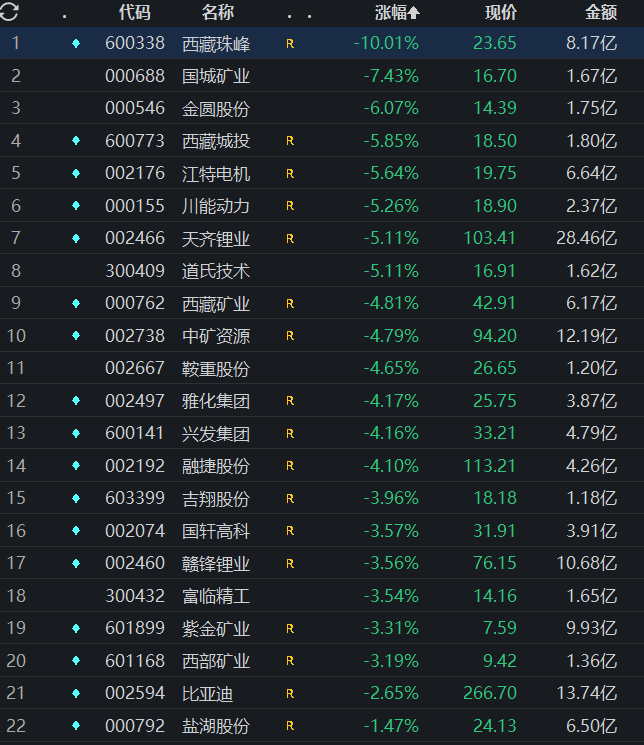Click amount 12.19亿 for 中矿资源
Screen dimensions: 644x745
pos(587,336)
